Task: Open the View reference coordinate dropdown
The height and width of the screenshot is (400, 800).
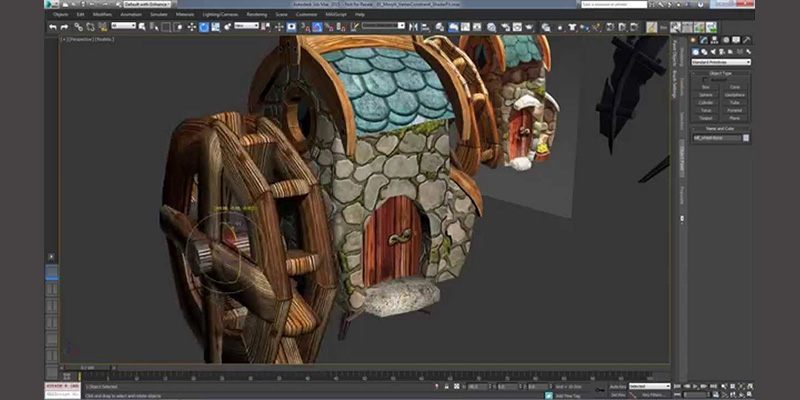Action: tap(246, 26)
